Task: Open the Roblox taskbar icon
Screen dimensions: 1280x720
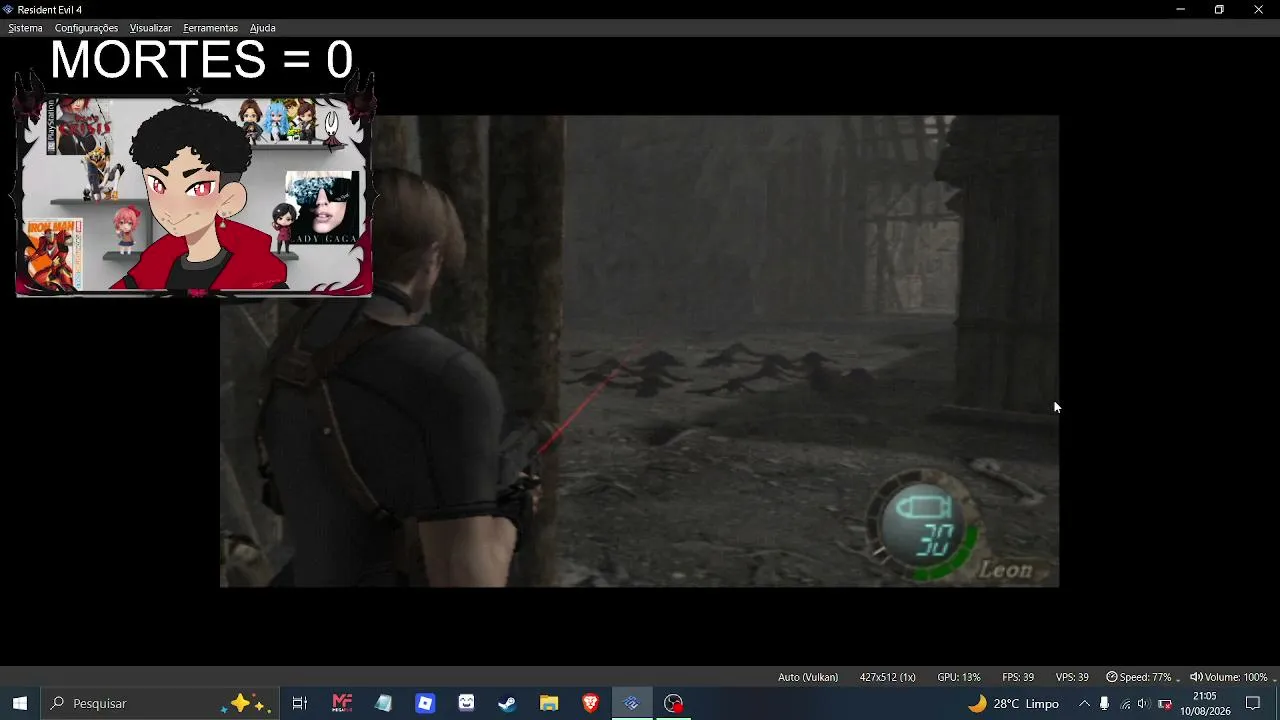Action: [x=425, y=703]
